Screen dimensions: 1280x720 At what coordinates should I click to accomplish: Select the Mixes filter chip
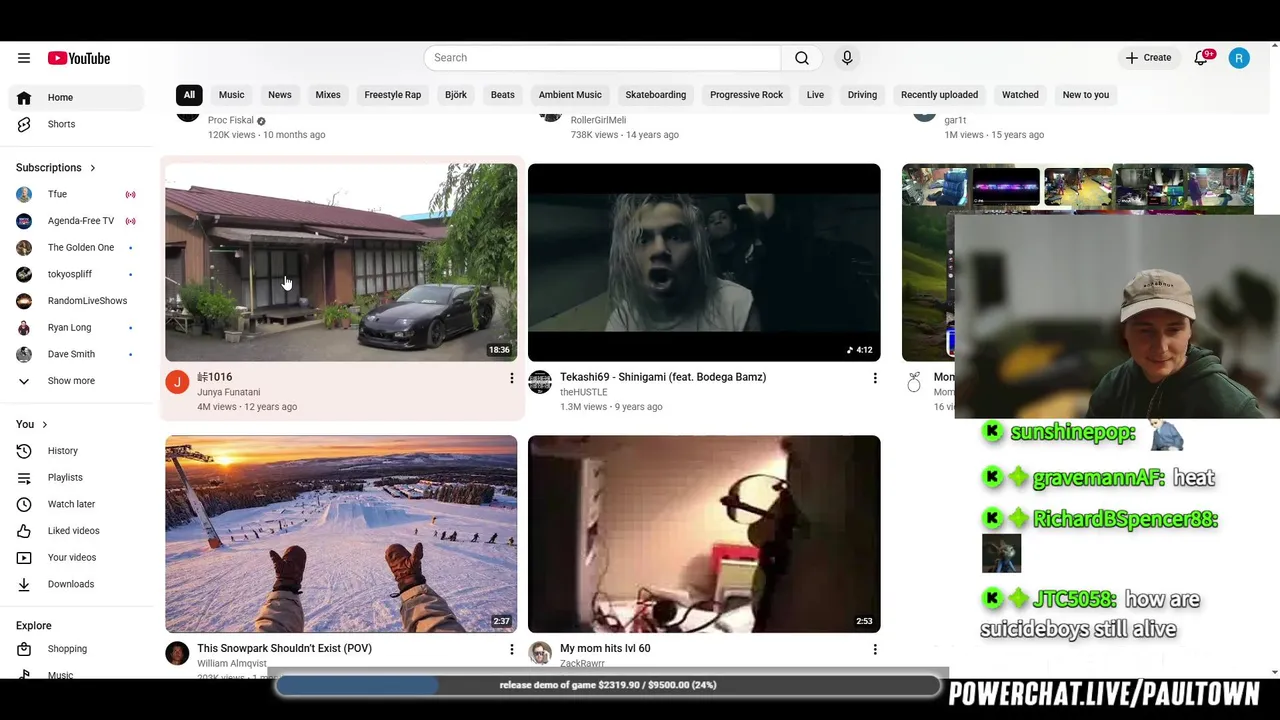click(x=328, y=95)
